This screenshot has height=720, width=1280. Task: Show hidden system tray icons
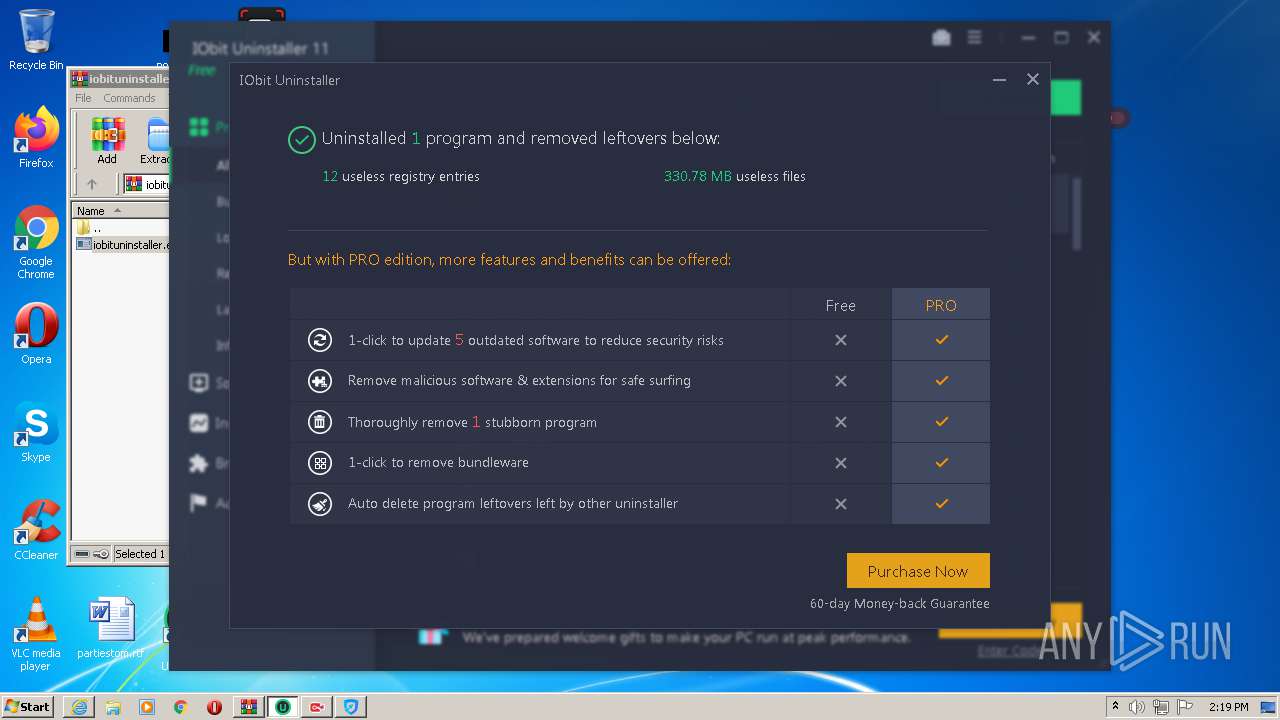point(1116,707)
